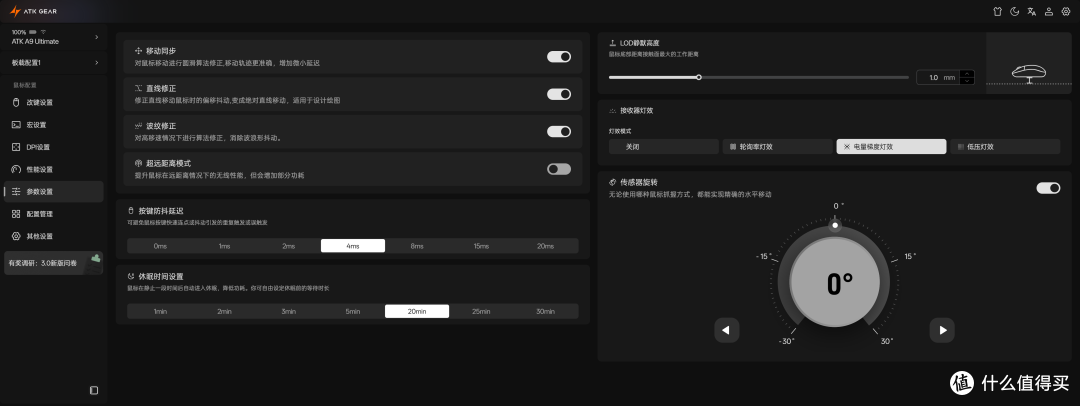Click the 移动同步 move icon
1080x406 pixels.
pyautogui.click(x=138, y=52)
